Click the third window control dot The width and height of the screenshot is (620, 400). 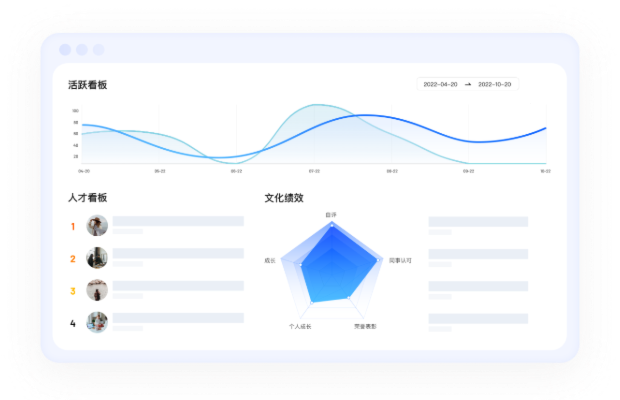98,50
